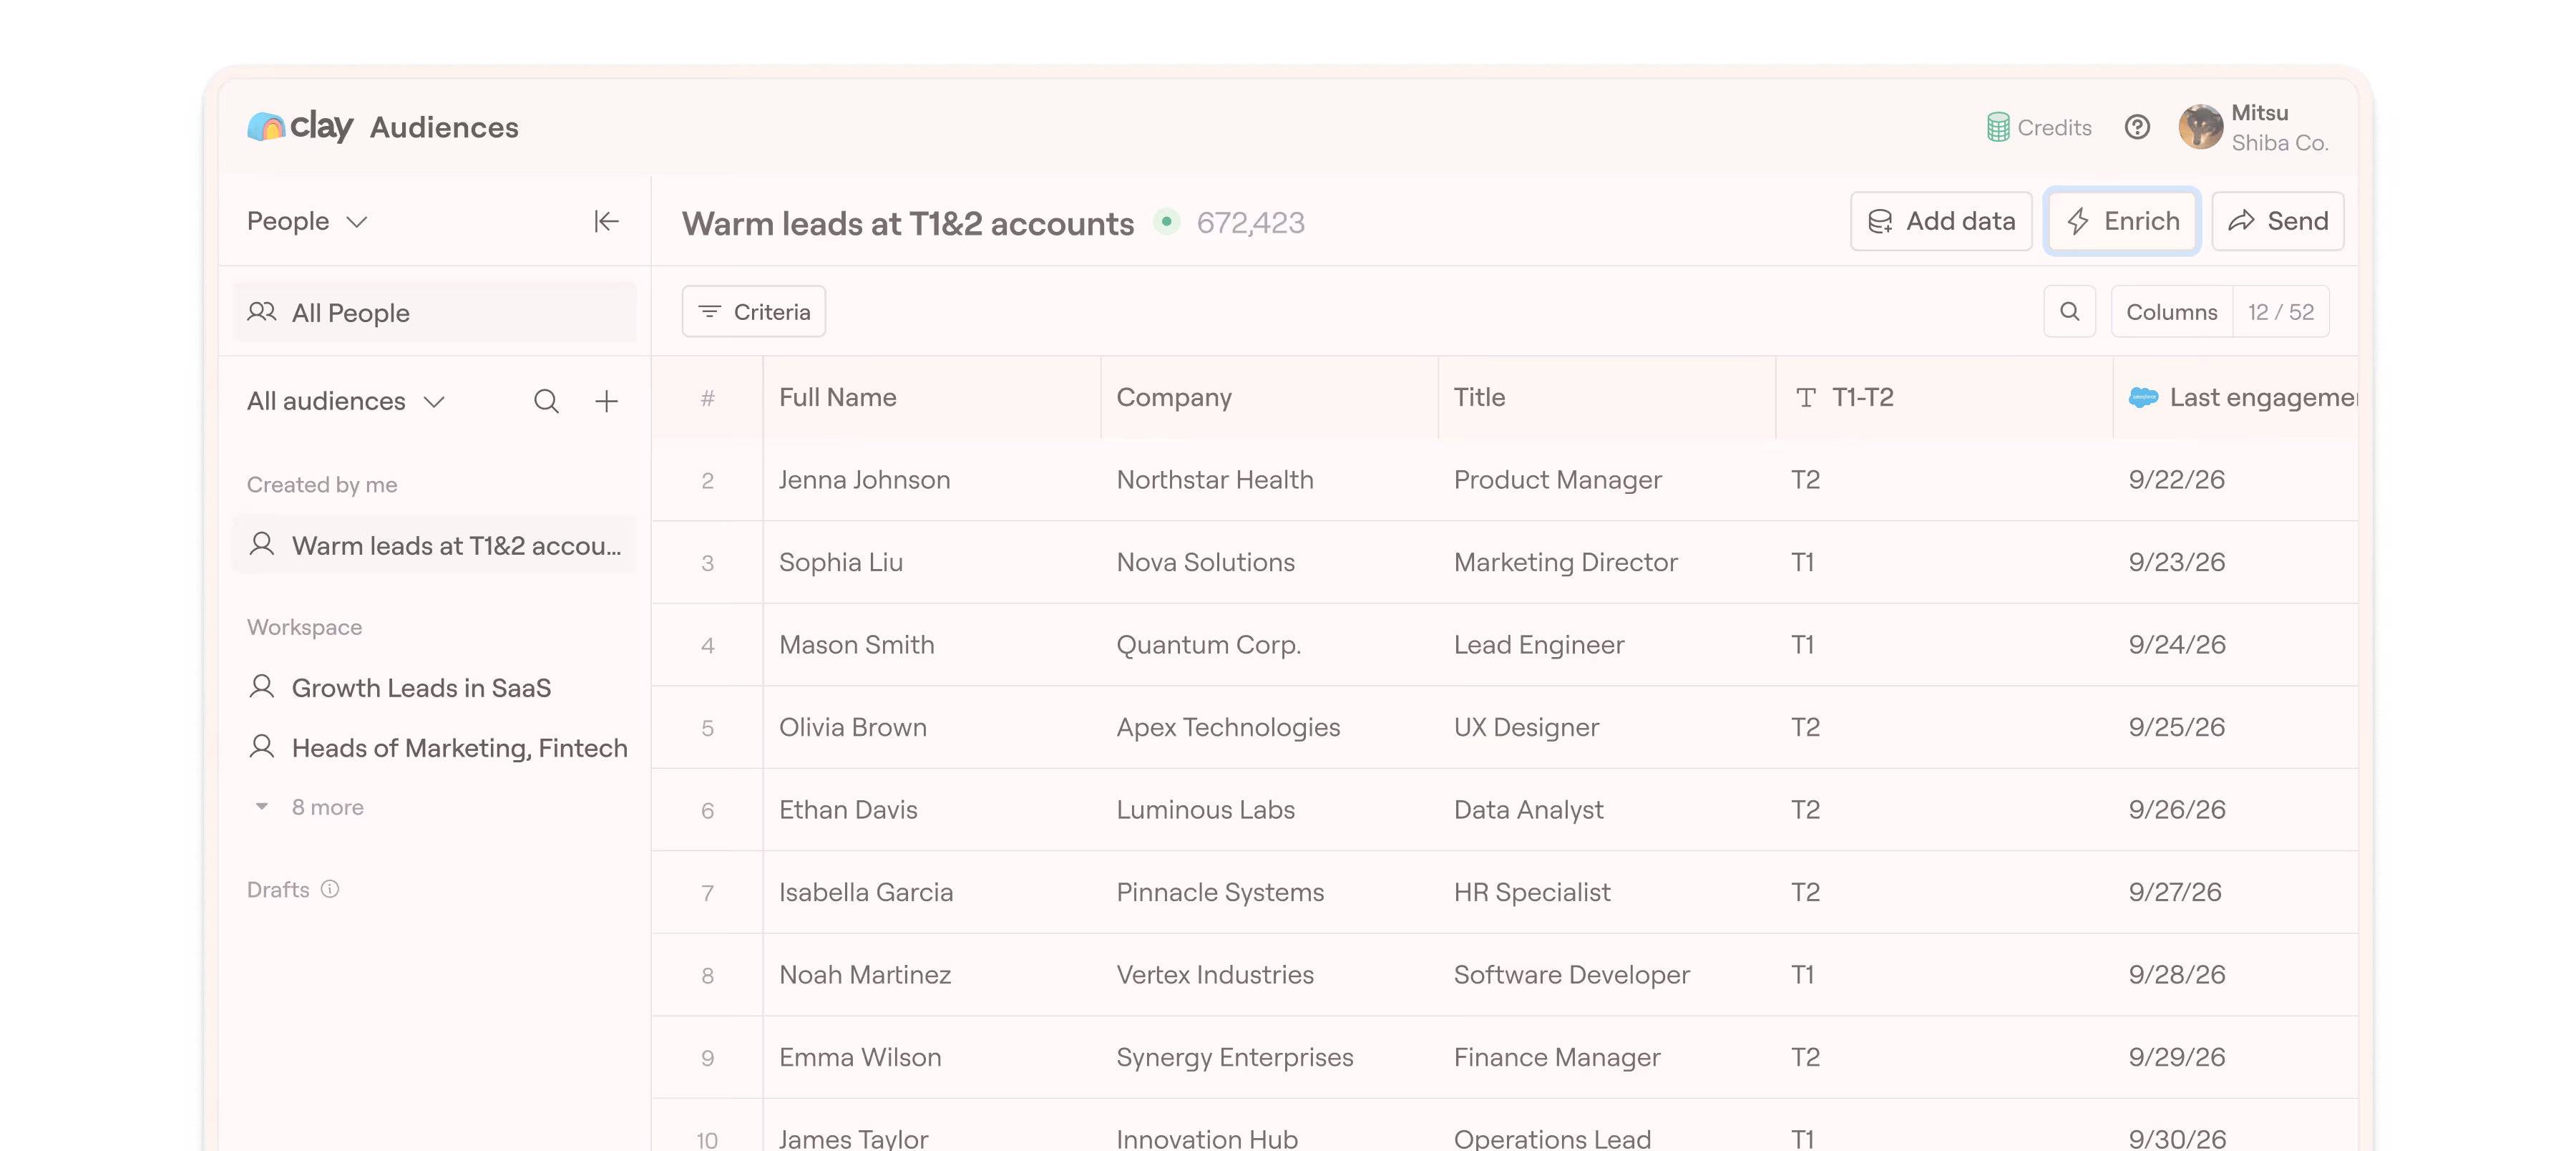Select Mason Smith name cell

[931, 645]
